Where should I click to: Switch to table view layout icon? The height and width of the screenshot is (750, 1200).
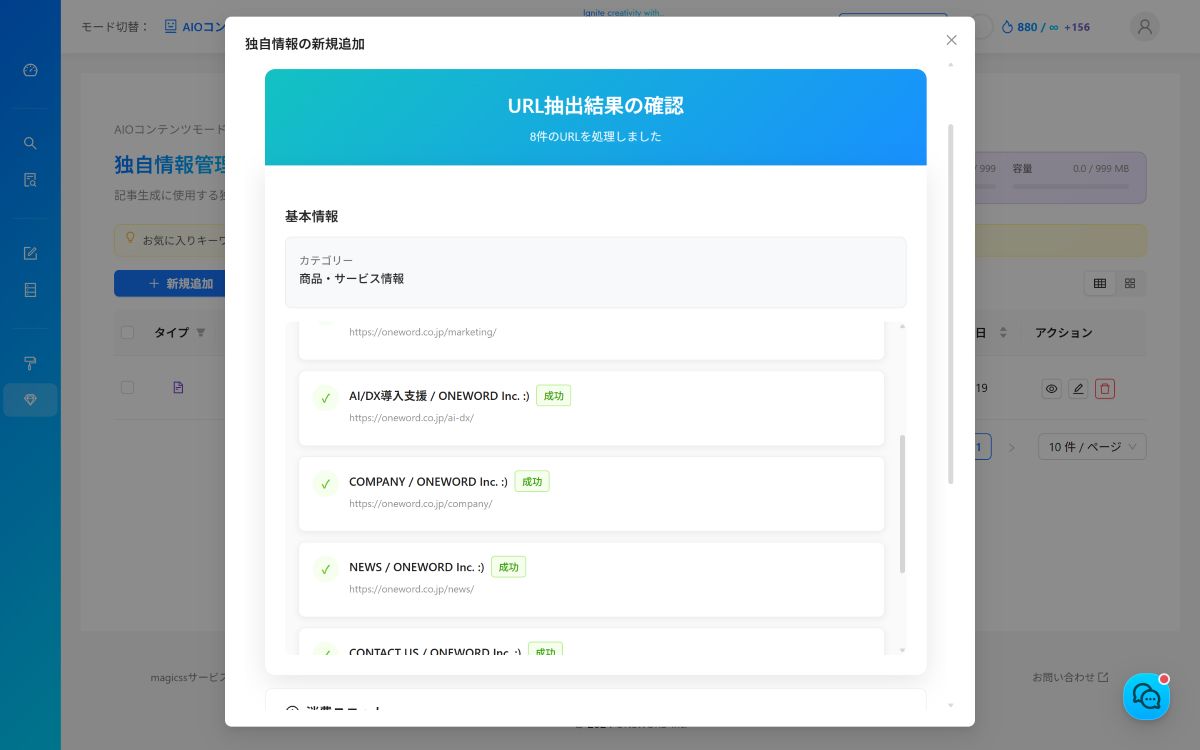pos(1100,283)
